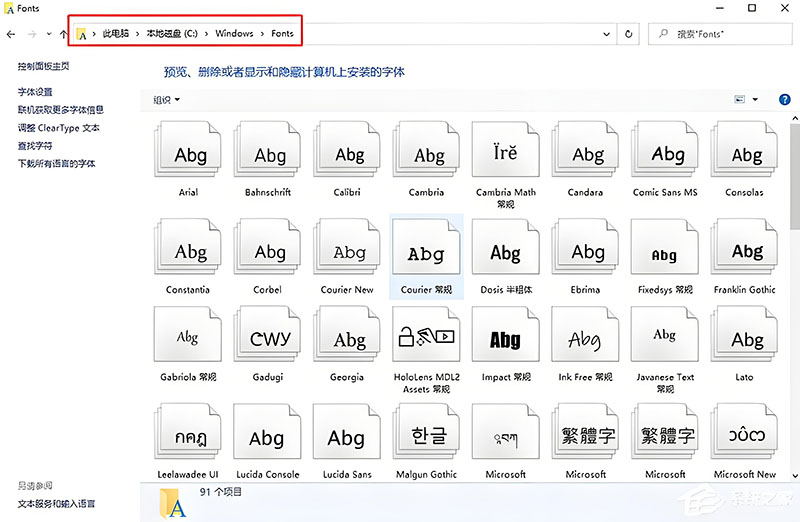Viewport: 800px width, 522px height.
Task: Open the view options dropdown arrow
Action: coord(755,100)
